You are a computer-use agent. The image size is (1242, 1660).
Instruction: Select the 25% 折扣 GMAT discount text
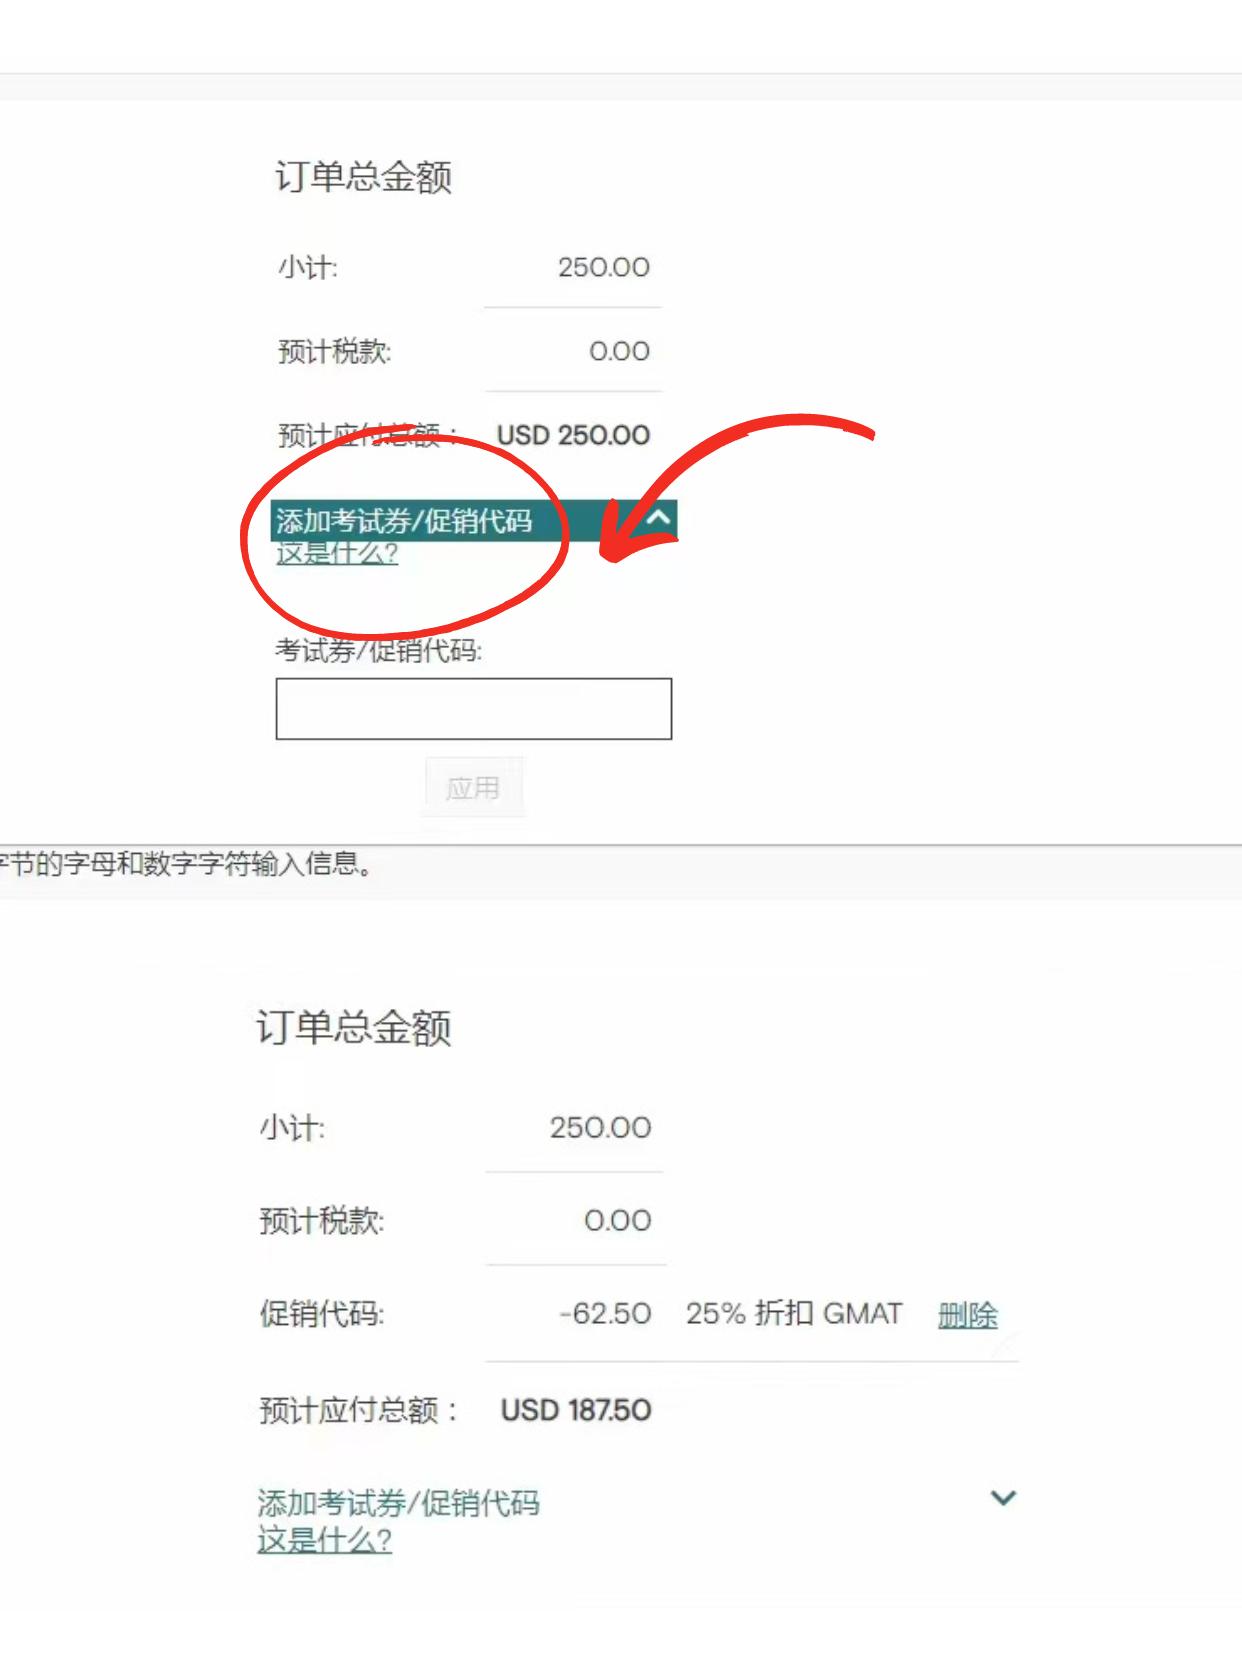[794, 1313]
